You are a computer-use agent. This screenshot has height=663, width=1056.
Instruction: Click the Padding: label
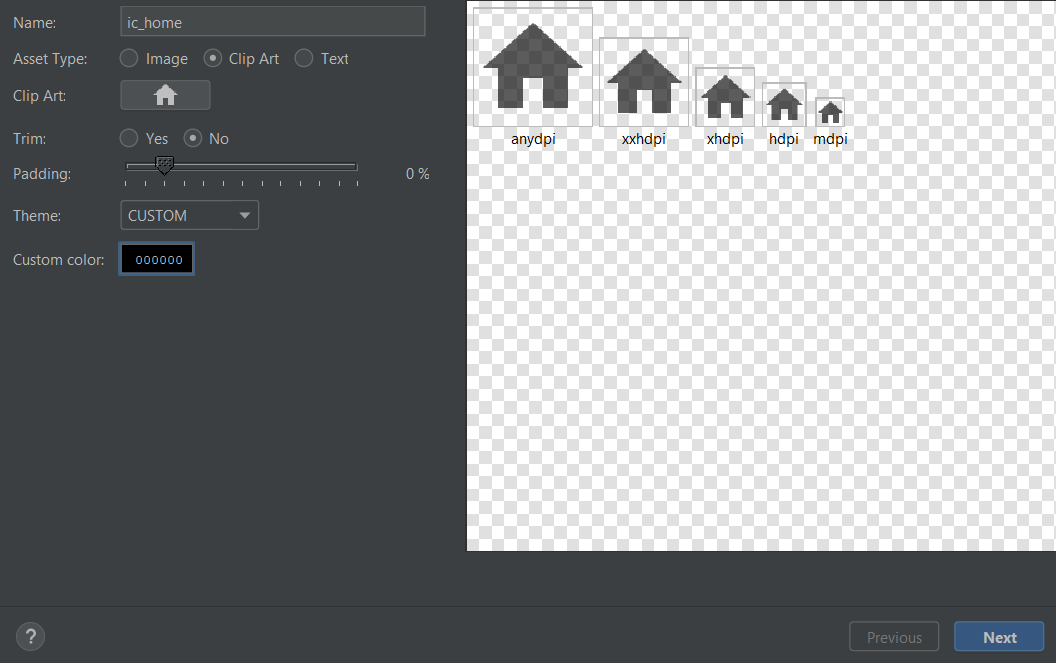42,174
